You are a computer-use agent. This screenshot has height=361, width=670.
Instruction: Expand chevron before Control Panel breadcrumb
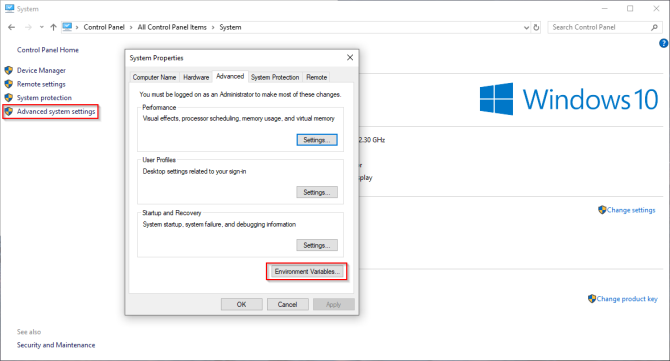tap(77, 27)
